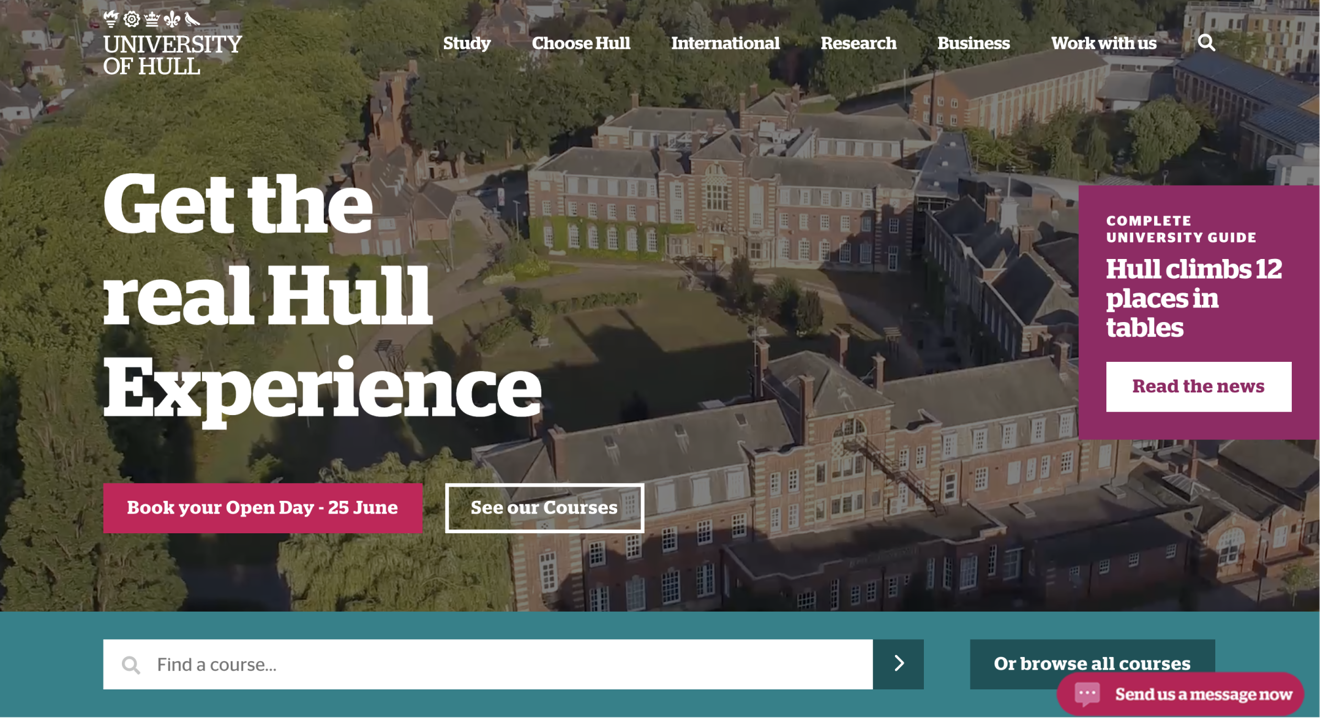
Task: Open the International menu
Action: tap(725, 43)
